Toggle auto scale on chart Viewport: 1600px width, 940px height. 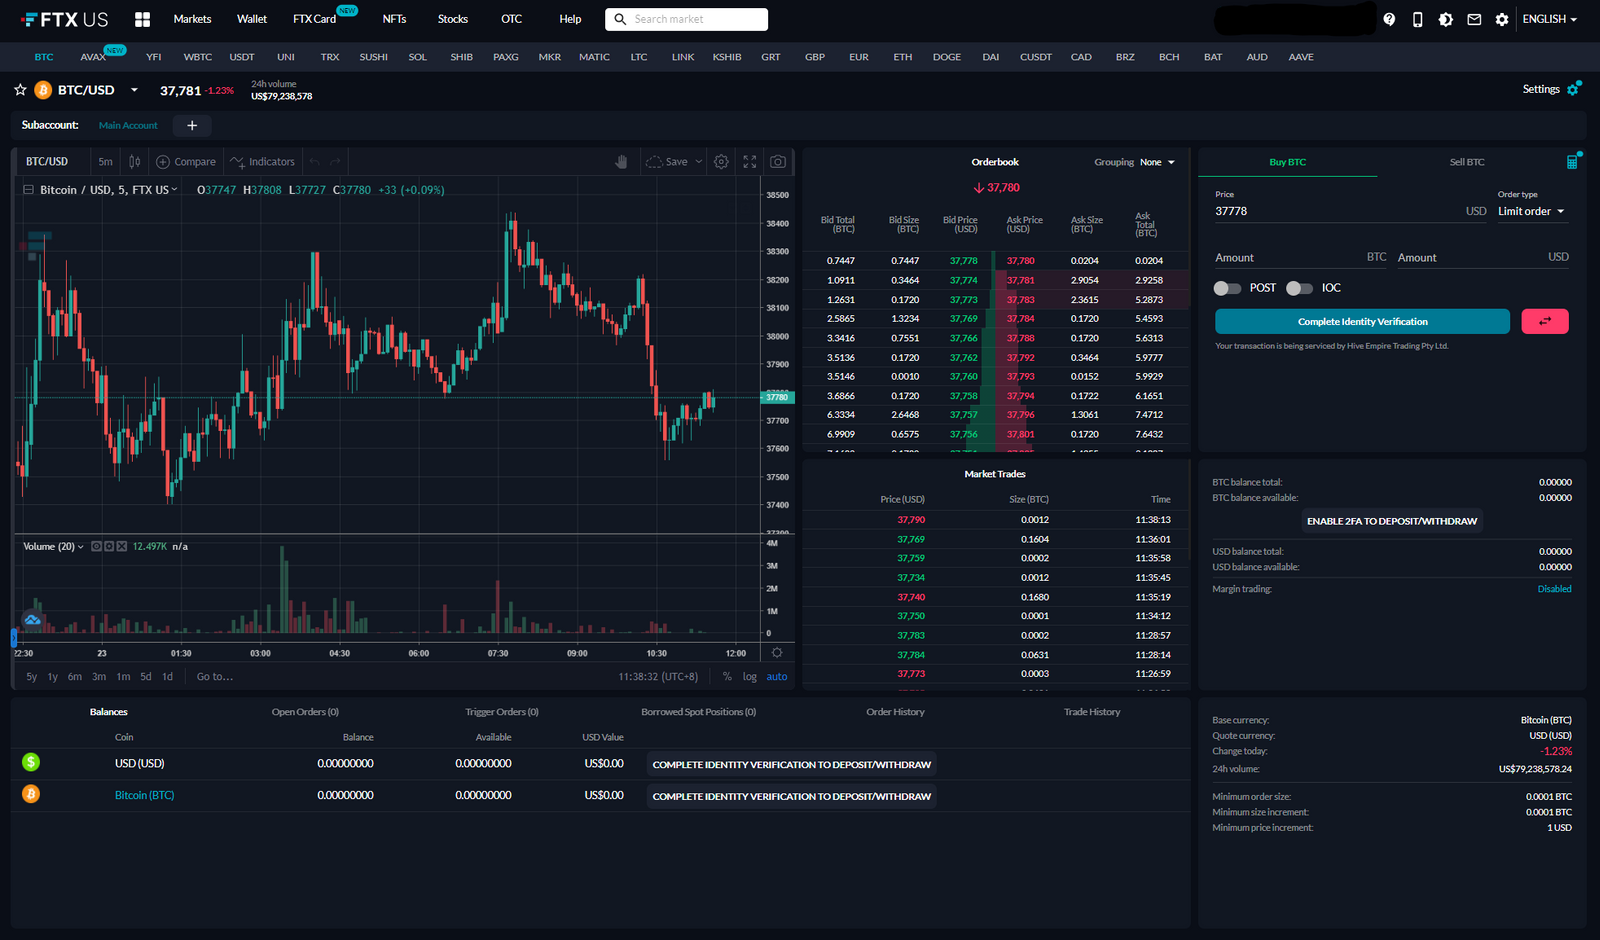pos(777,677)
